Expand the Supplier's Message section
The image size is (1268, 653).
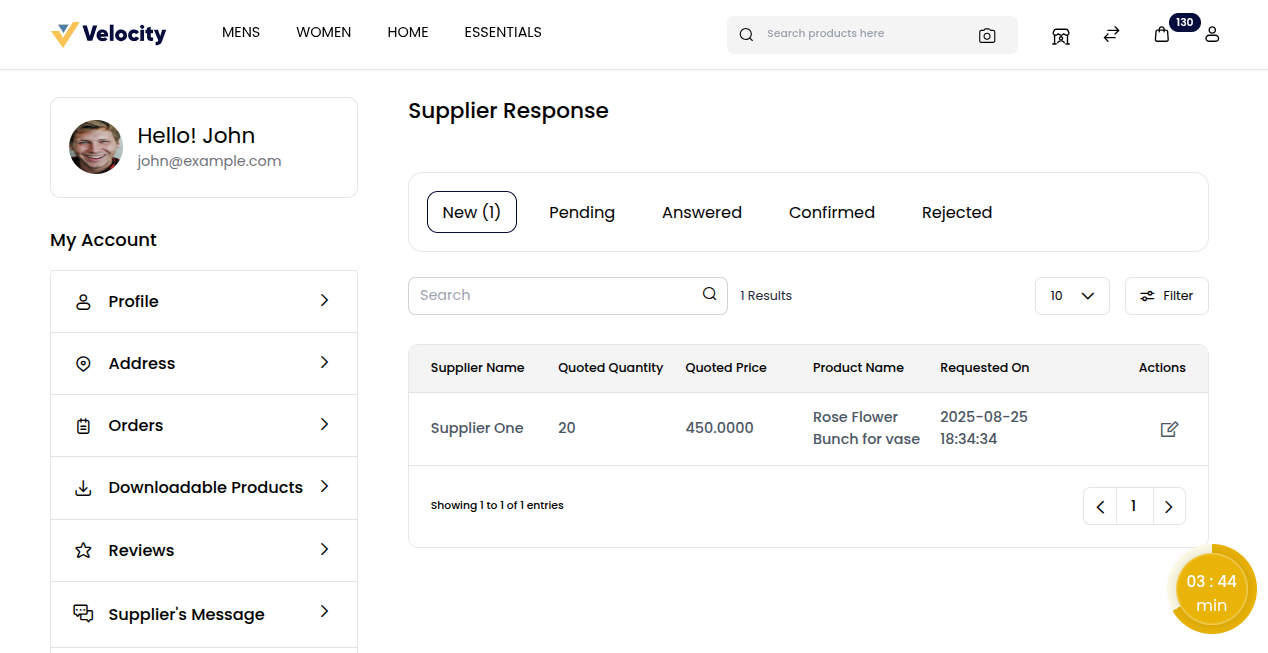coord(203,613)
